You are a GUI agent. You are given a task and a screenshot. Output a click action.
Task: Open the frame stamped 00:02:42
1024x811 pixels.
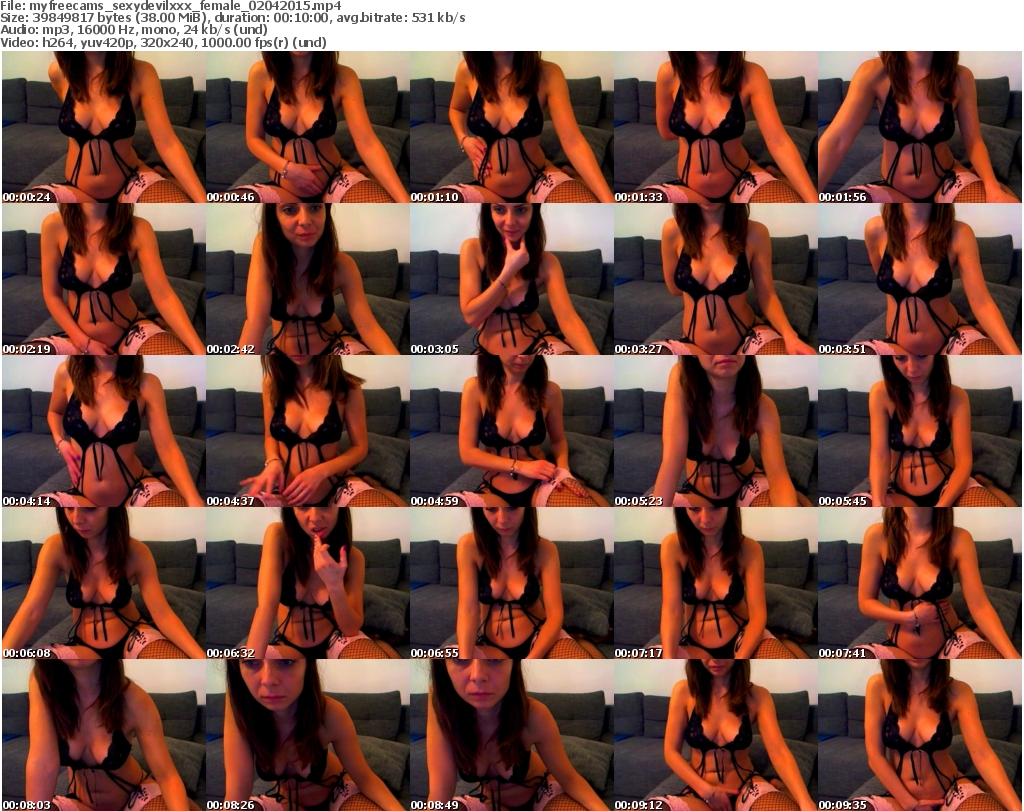[308, 279]
